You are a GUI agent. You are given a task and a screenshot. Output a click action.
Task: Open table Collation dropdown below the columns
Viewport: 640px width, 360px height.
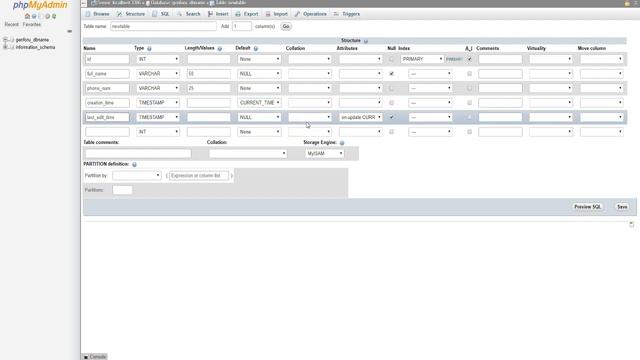[248, 153]
